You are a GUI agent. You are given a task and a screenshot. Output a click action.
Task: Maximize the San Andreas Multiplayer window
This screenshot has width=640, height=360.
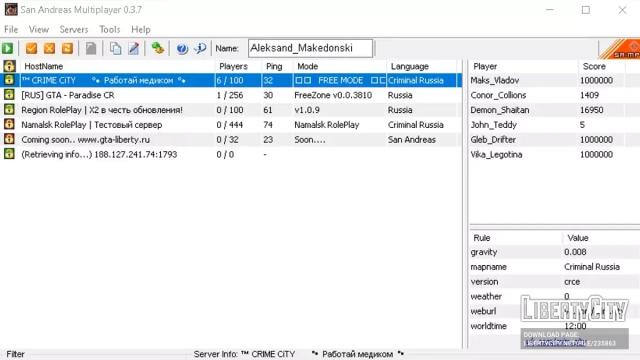click(586, 10)
